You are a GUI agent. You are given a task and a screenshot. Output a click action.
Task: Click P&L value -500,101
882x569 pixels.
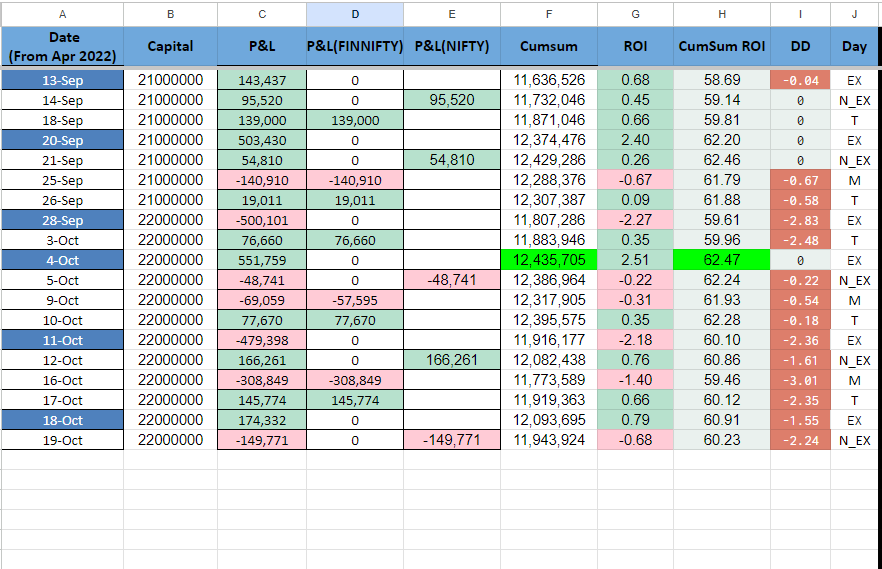pos(262,220)
